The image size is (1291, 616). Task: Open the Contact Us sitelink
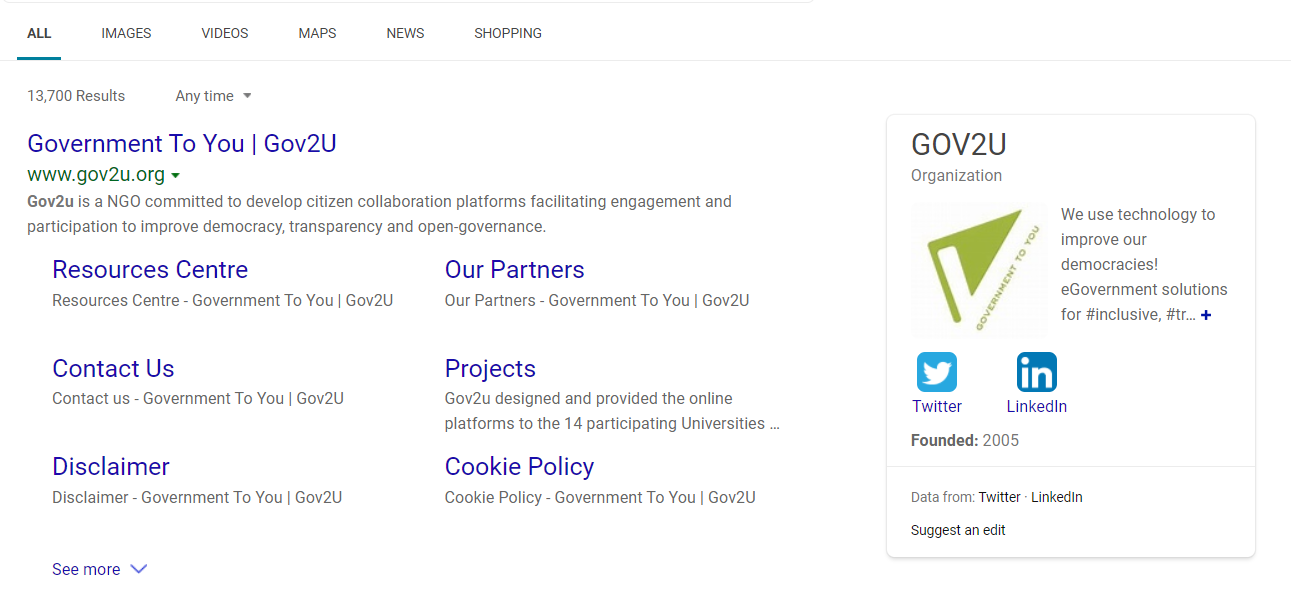113,369
